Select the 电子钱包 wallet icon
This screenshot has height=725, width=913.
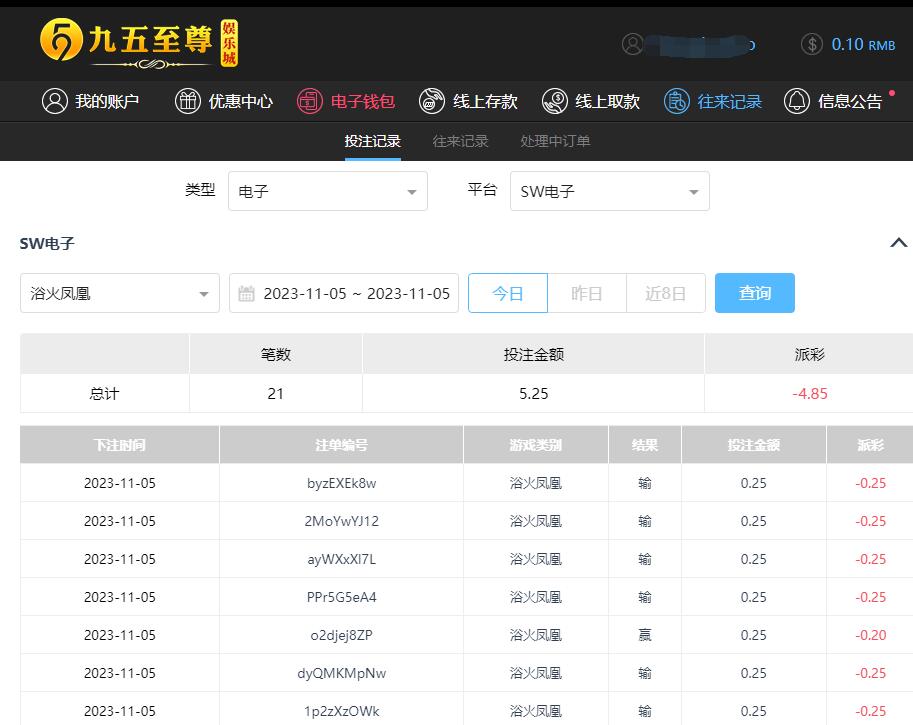[310, 101]
